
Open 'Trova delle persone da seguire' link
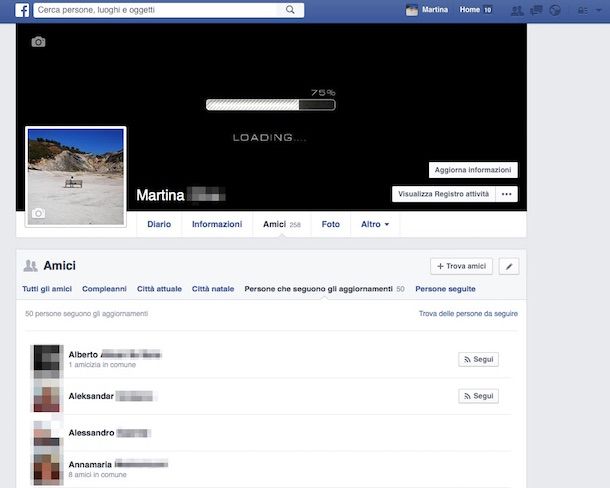(468, 314)
